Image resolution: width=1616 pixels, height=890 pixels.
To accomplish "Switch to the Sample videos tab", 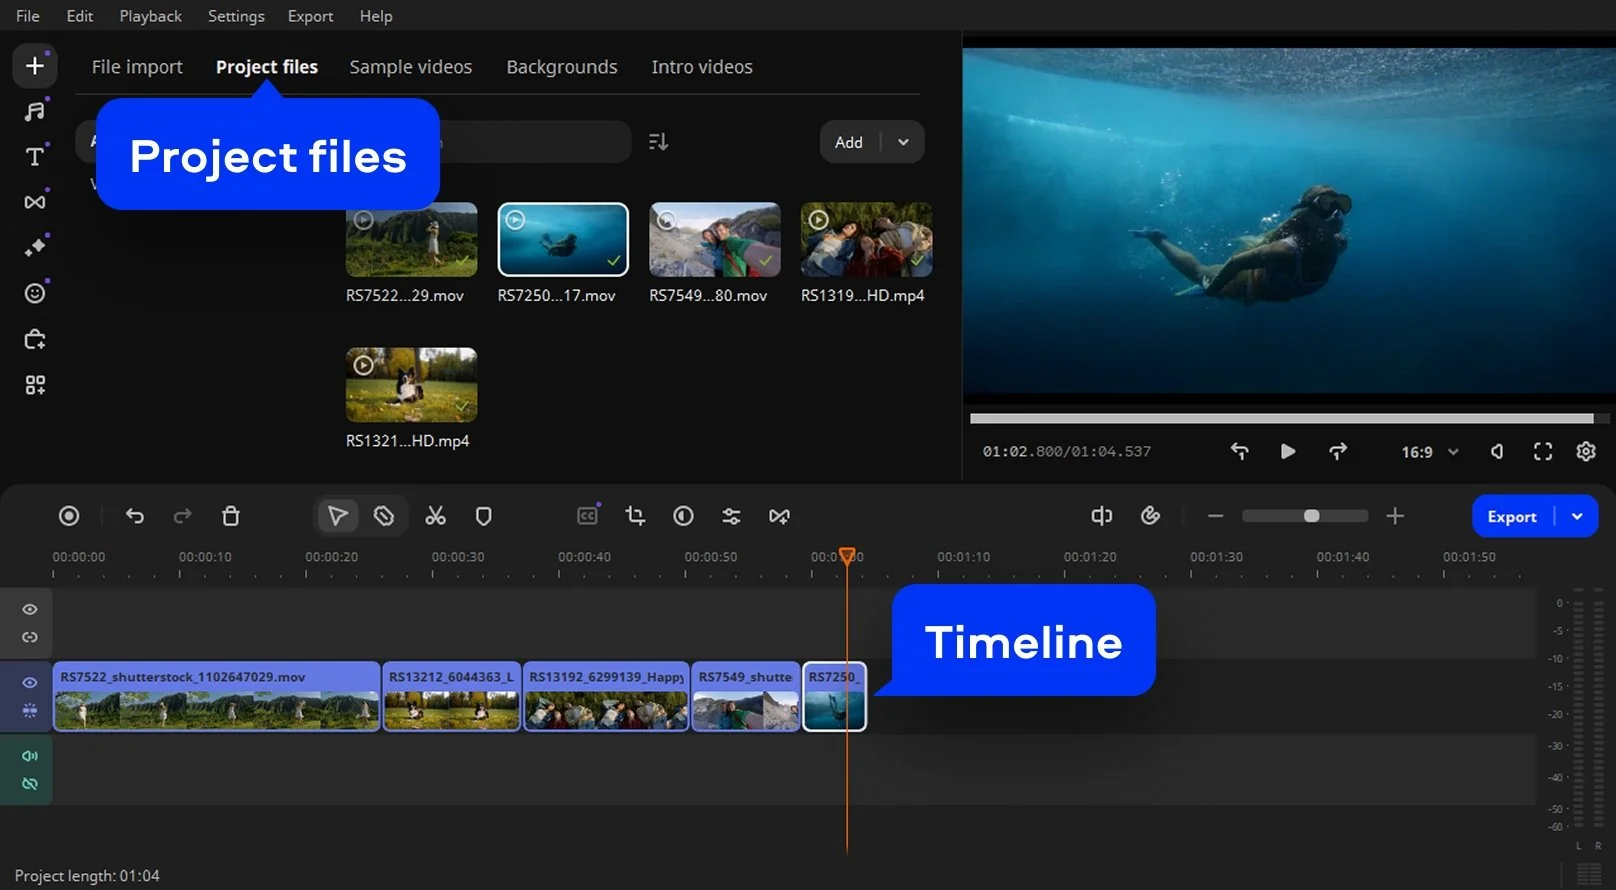I will [410, 67].
